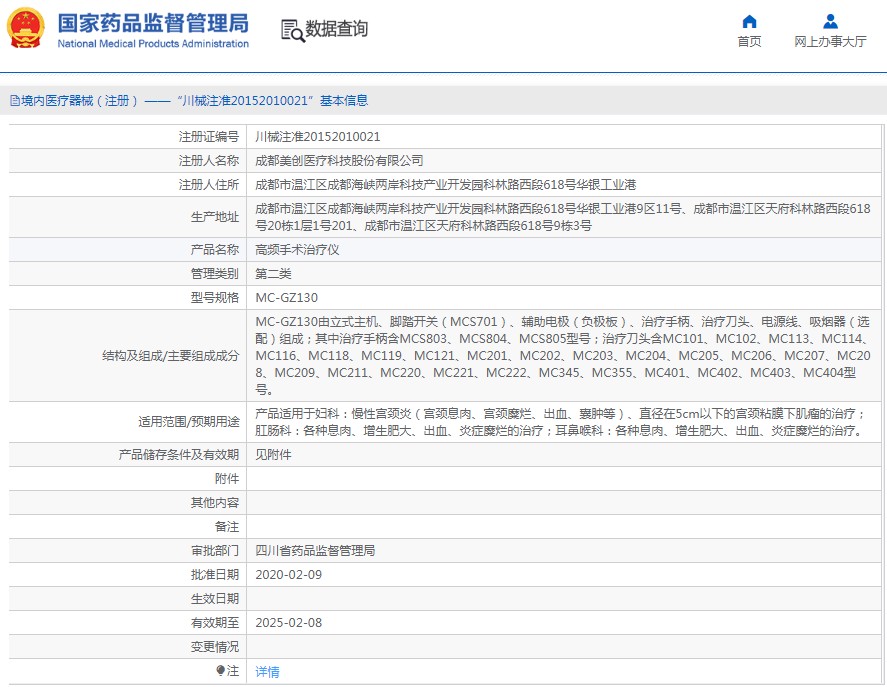Click the national emblem logo
Viewport: 887px width, 687px height.
click(25, 28)
